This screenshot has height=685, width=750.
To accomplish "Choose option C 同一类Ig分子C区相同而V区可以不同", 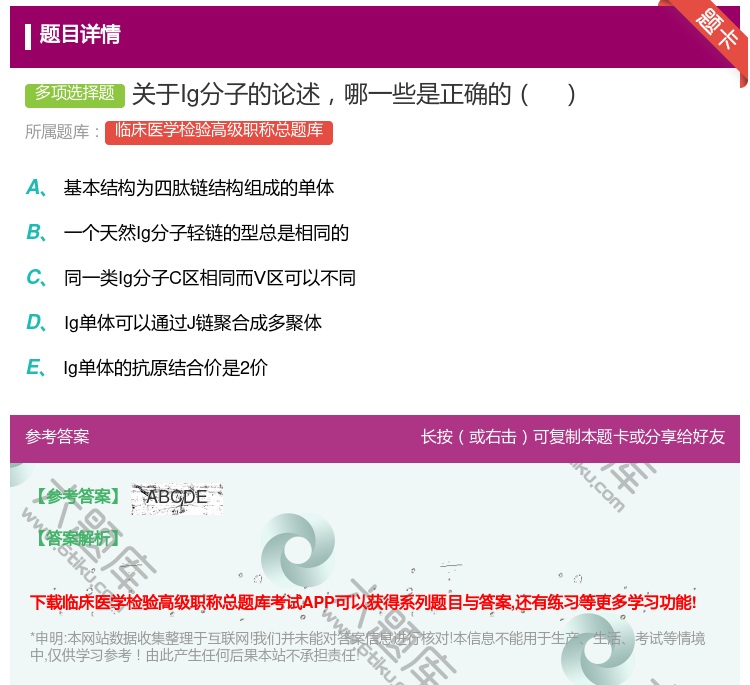I will coord(210,278).
